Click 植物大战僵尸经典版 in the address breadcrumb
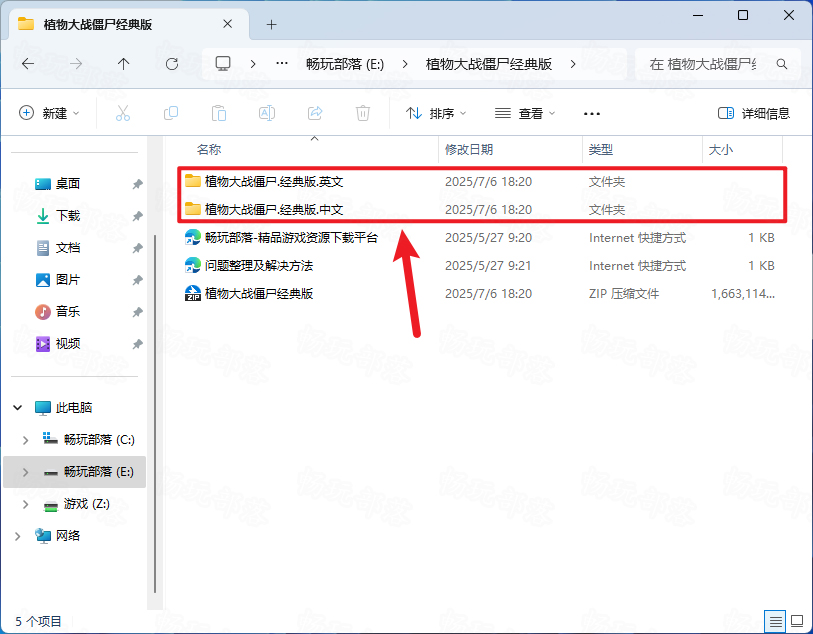 click(488, 64)
